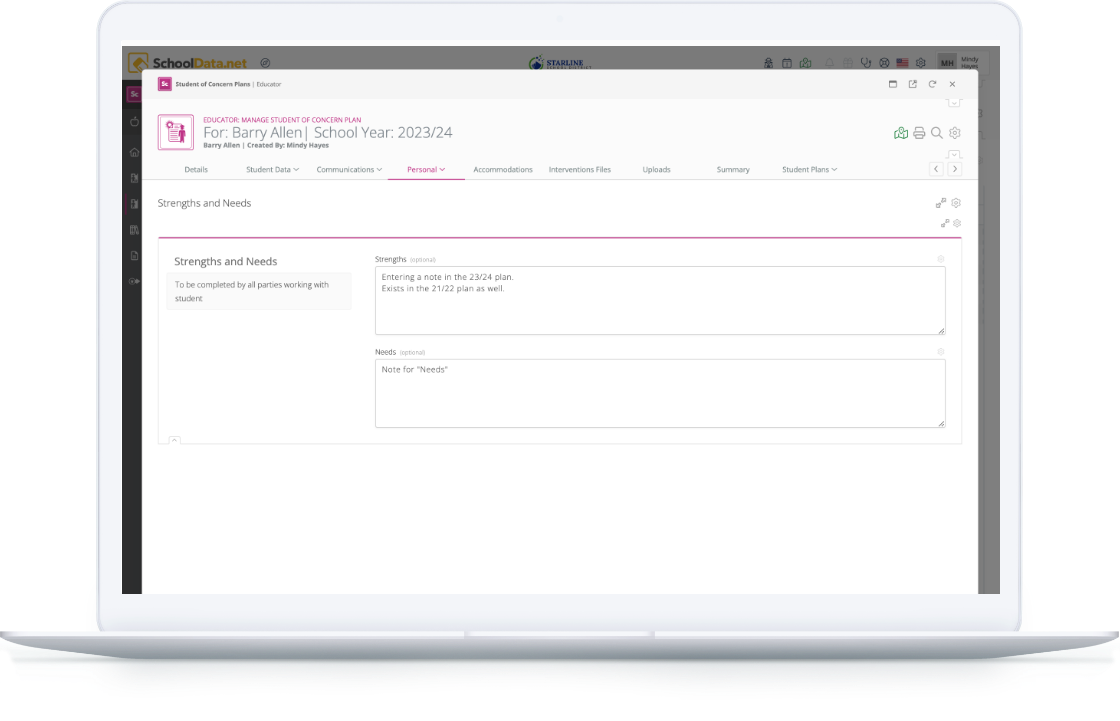Click the refresh icon in window title bar

point(932,85)
